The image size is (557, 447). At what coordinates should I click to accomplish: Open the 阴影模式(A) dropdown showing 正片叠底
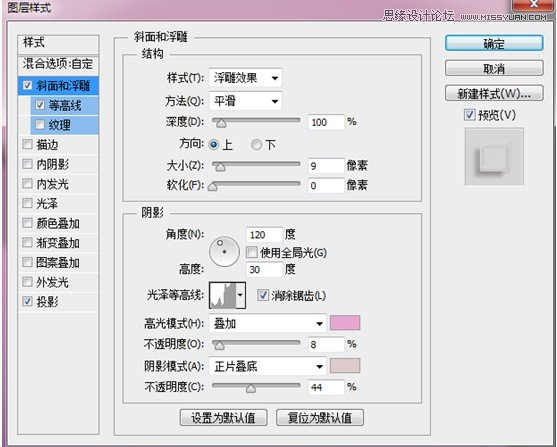point(267,366)
